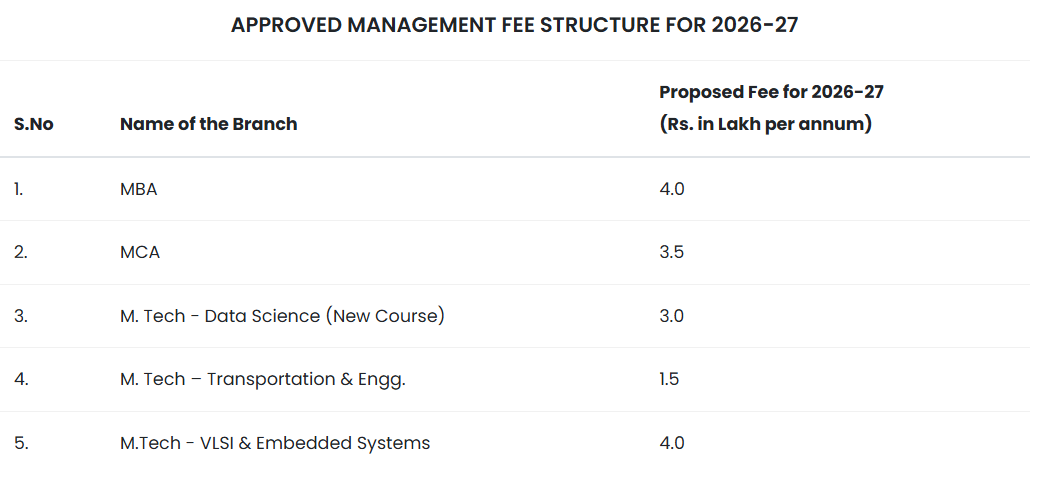The image size is (1043, 483).
Task: Click the Proposed Fee for 2026-27 header text
Action: [771, 92]
